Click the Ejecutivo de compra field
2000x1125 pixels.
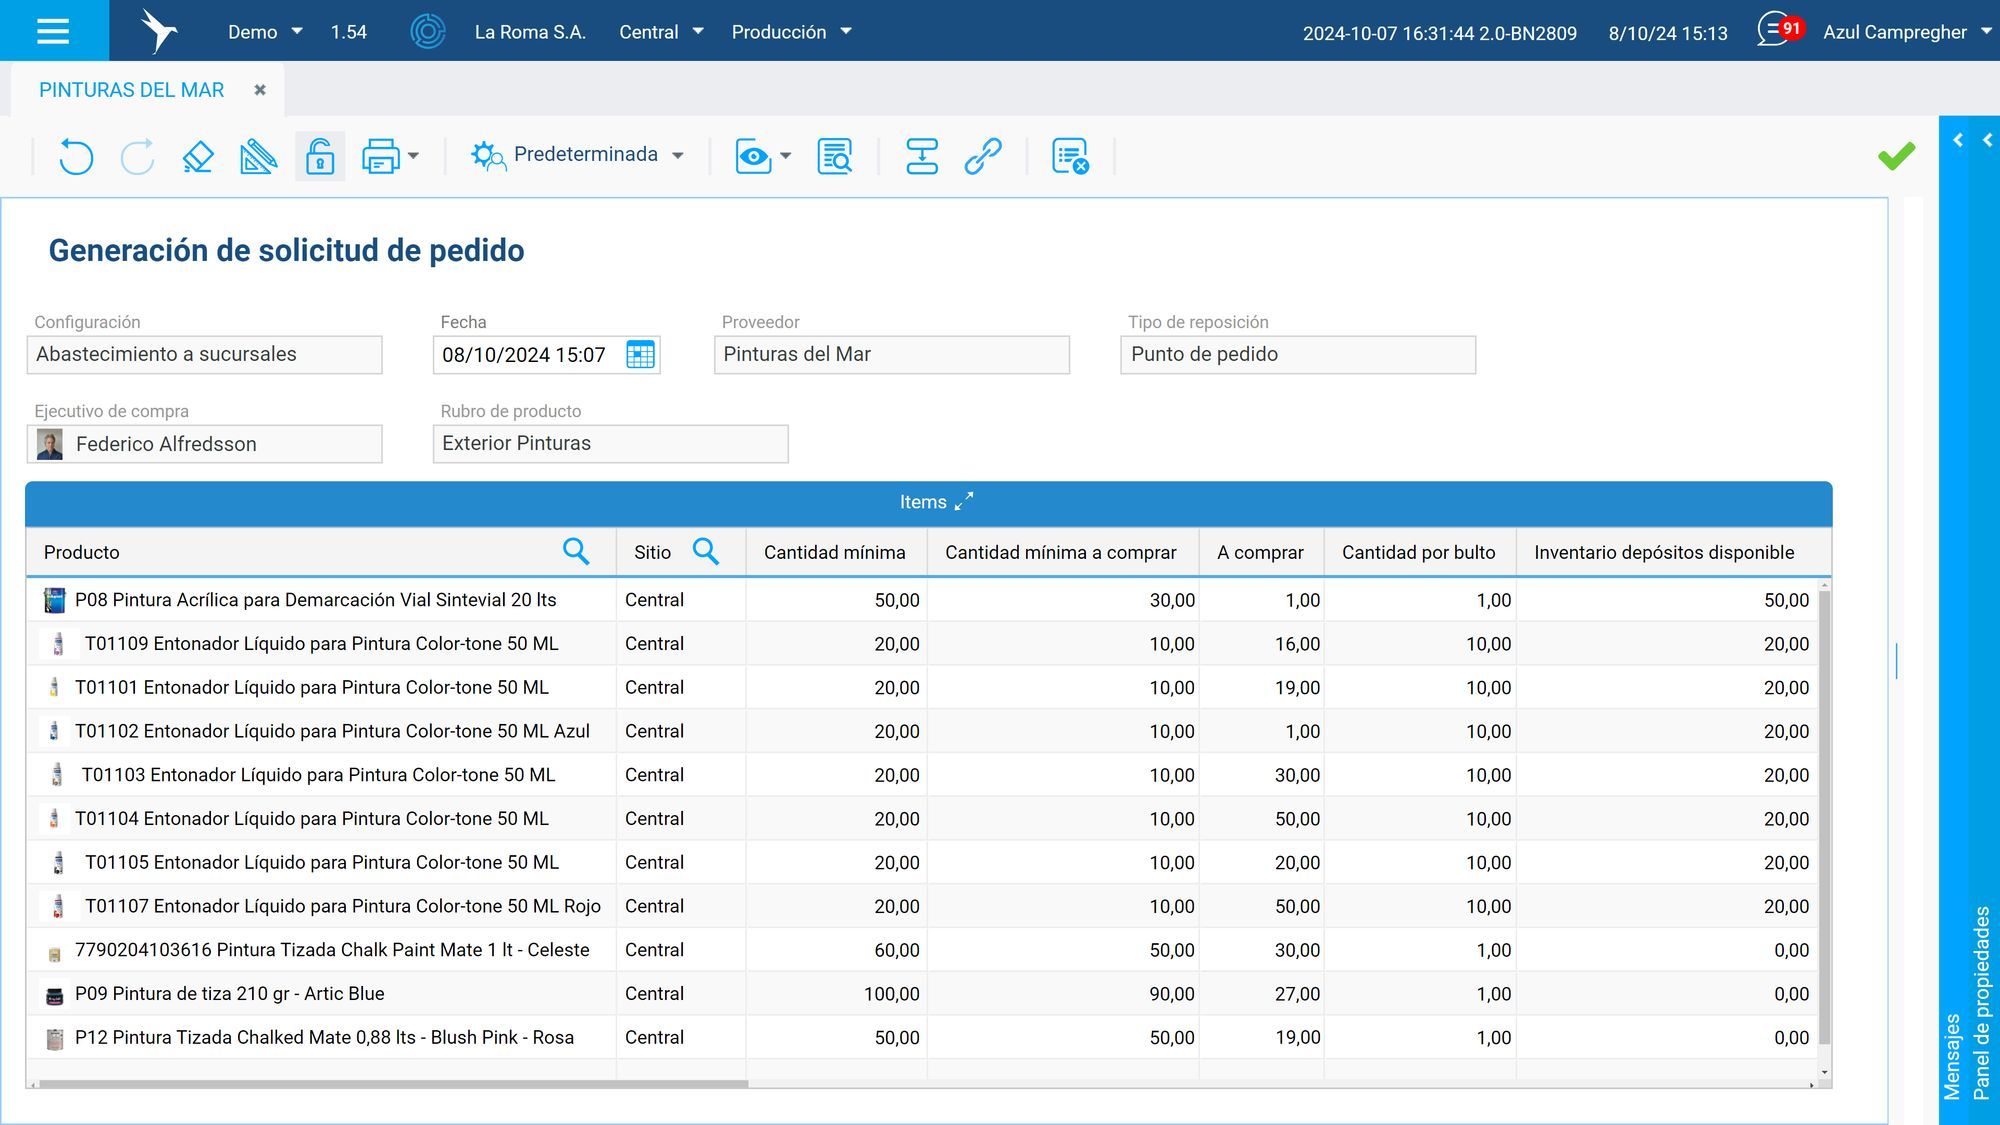pyautogui.click(x=204, y=444)
